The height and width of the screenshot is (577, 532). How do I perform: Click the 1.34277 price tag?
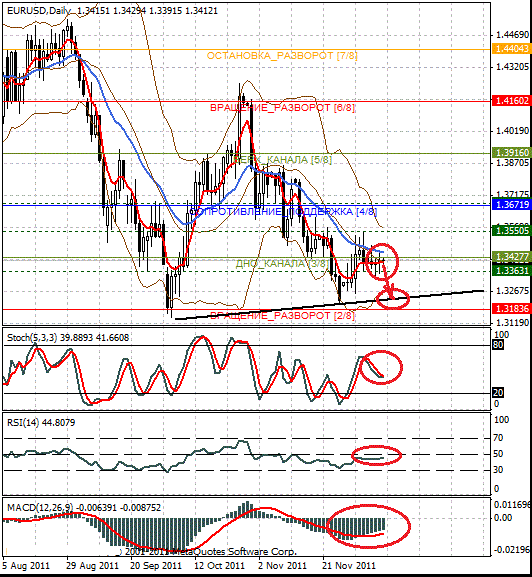(512, 256)
